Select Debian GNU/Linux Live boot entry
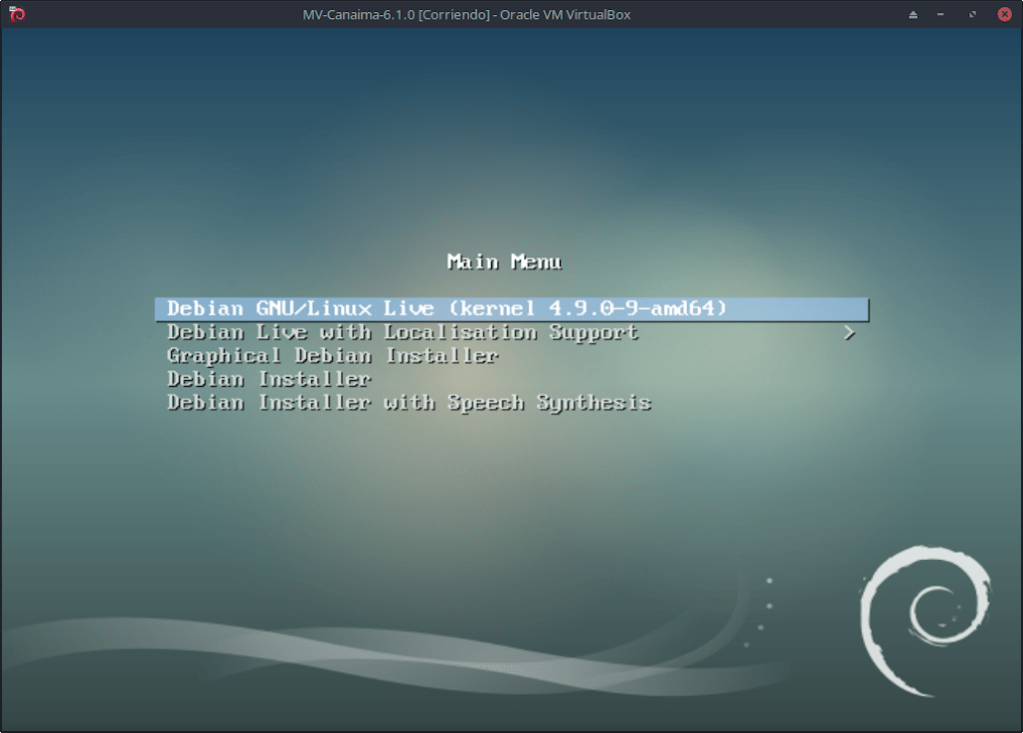The image size is (1023, 733). pyautogui.click(x=446, y=309)
